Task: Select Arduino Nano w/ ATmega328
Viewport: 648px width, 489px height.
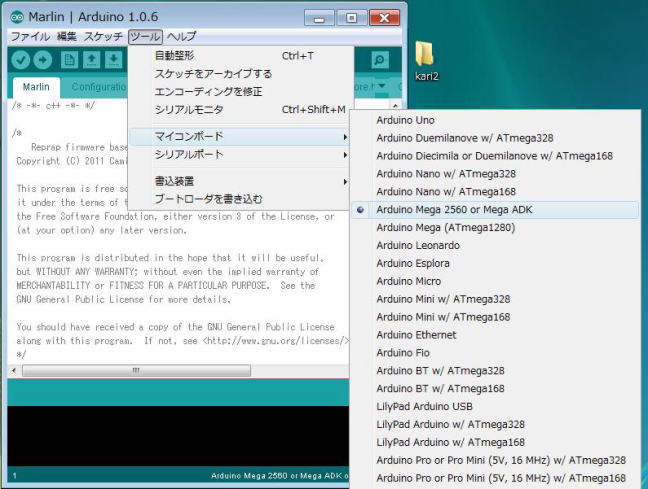Action: 495,174
